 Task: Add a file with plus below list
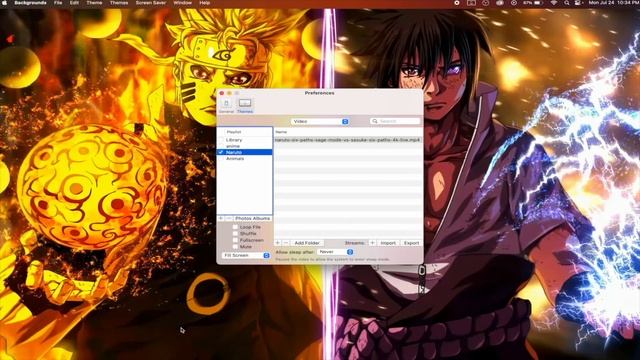coord(278,243)
